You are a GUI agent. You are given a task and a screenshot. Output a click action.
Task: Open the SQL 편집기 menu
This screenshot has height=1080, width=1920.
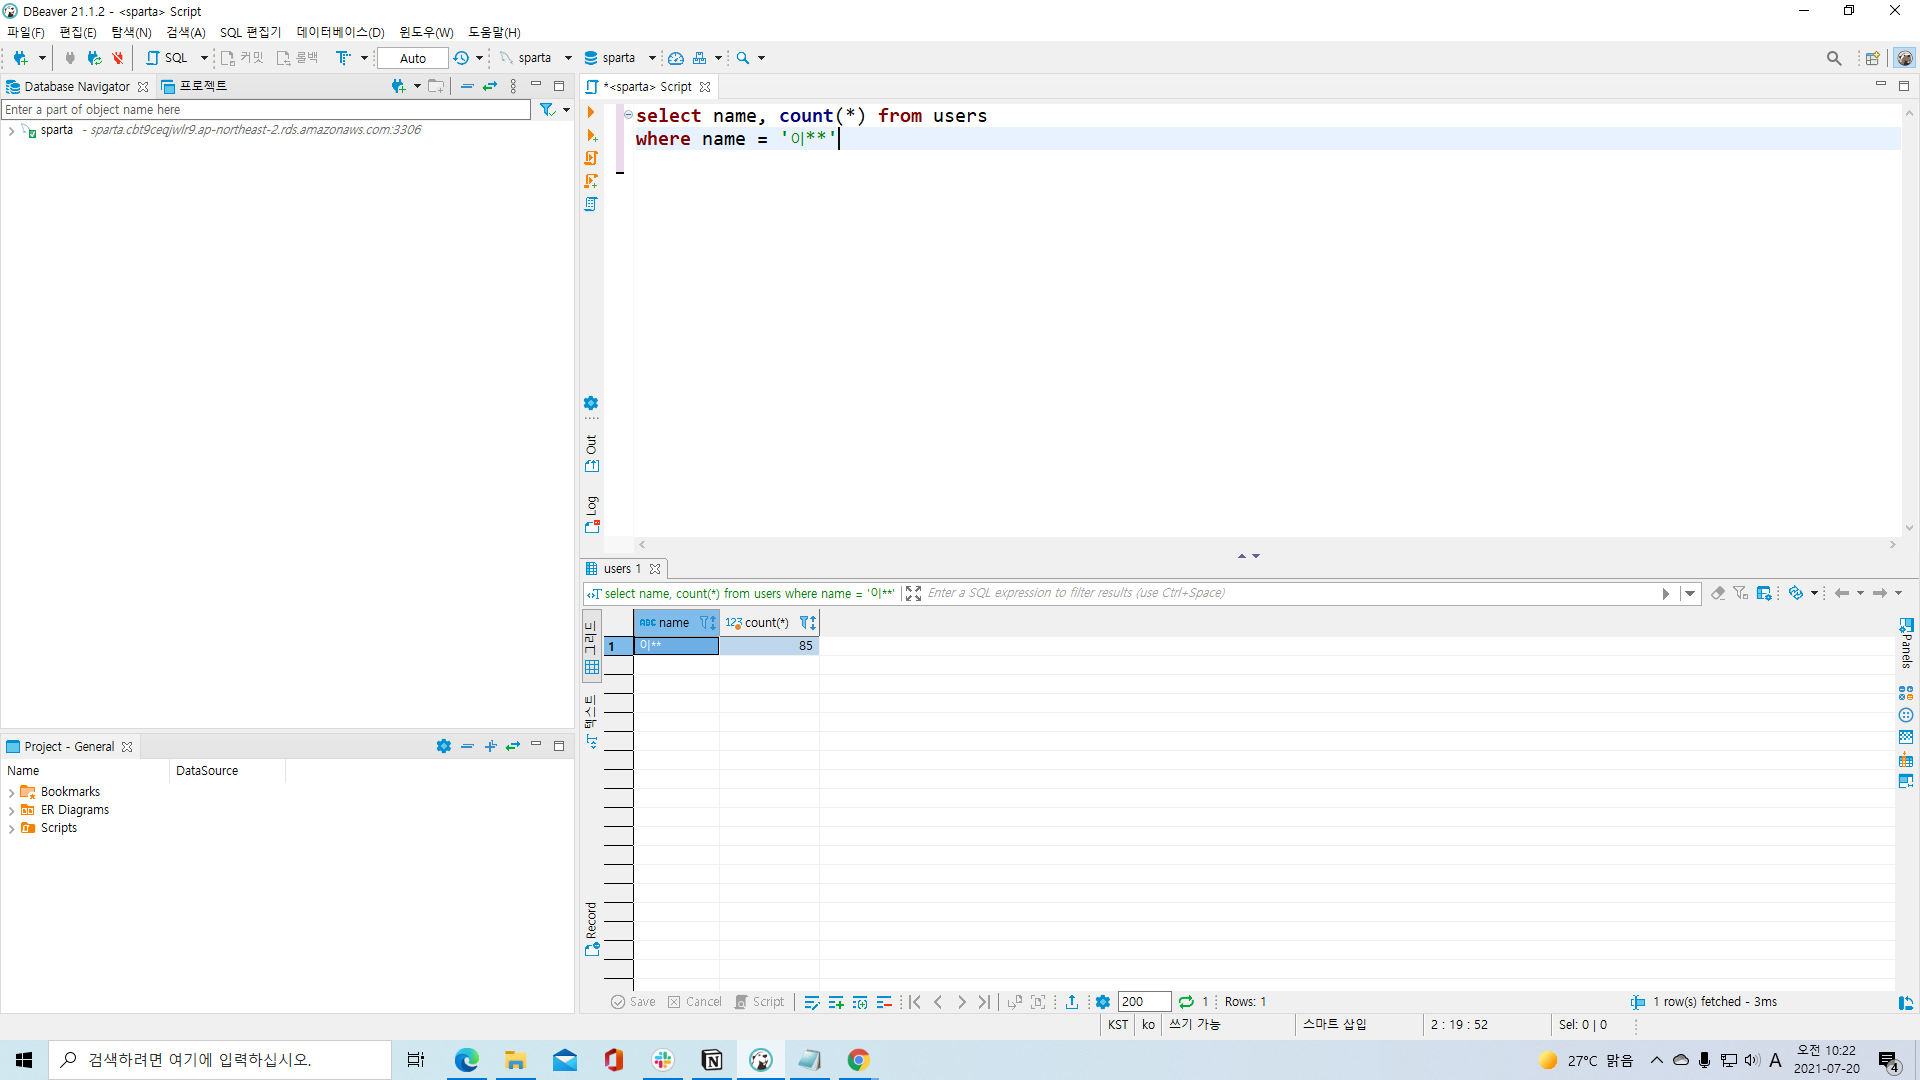[250, 32]
